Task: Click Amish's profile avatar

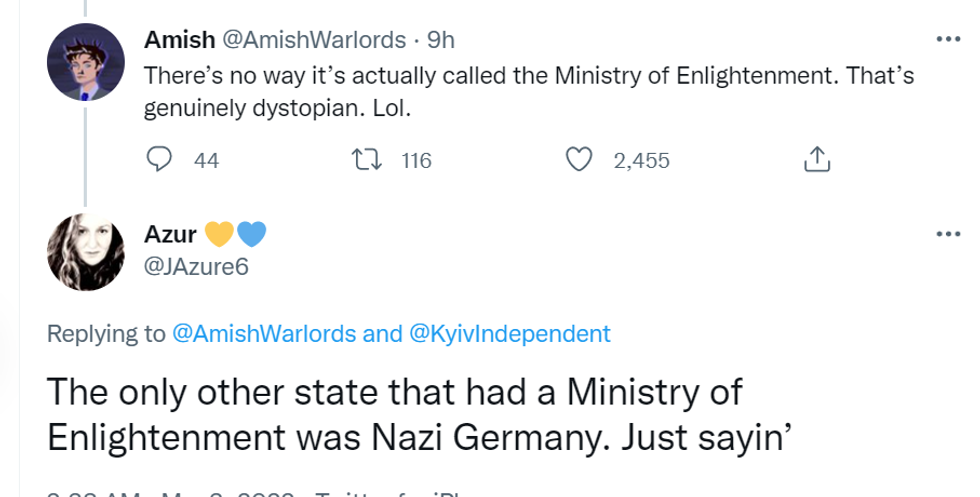Action: tap(86, 61)
